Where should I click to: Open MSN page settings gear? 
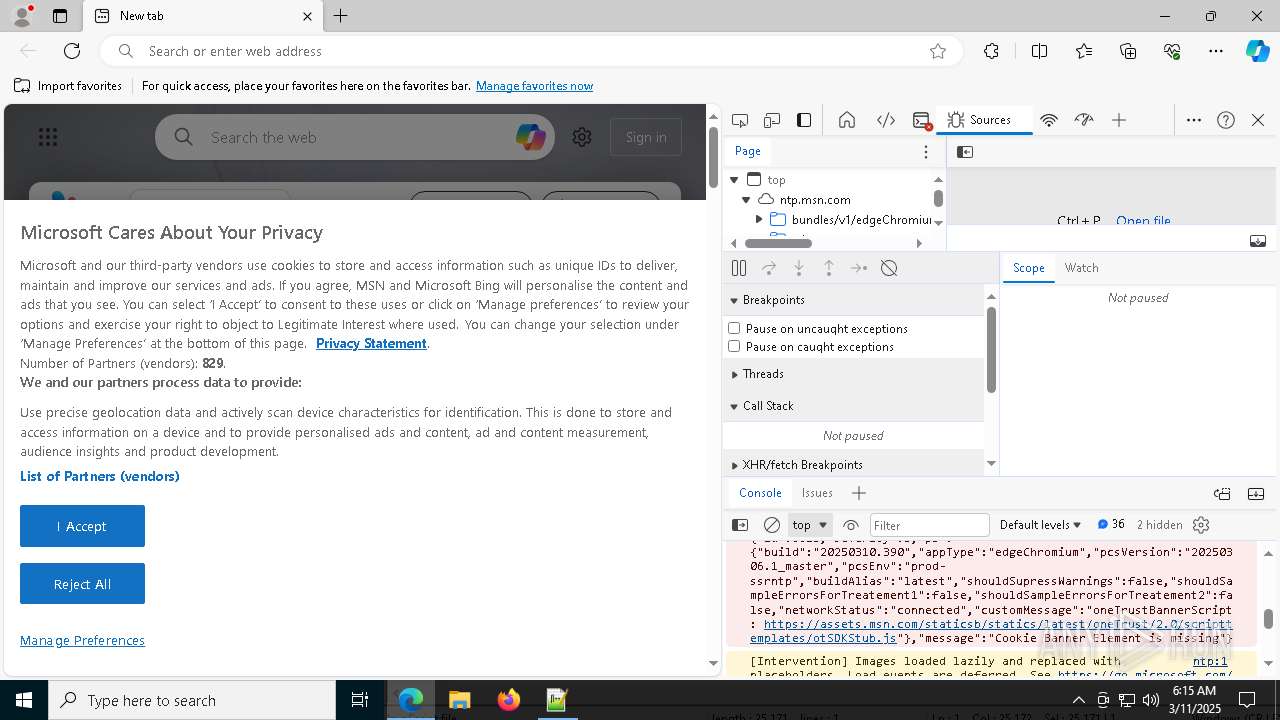[x=582, y=137]
